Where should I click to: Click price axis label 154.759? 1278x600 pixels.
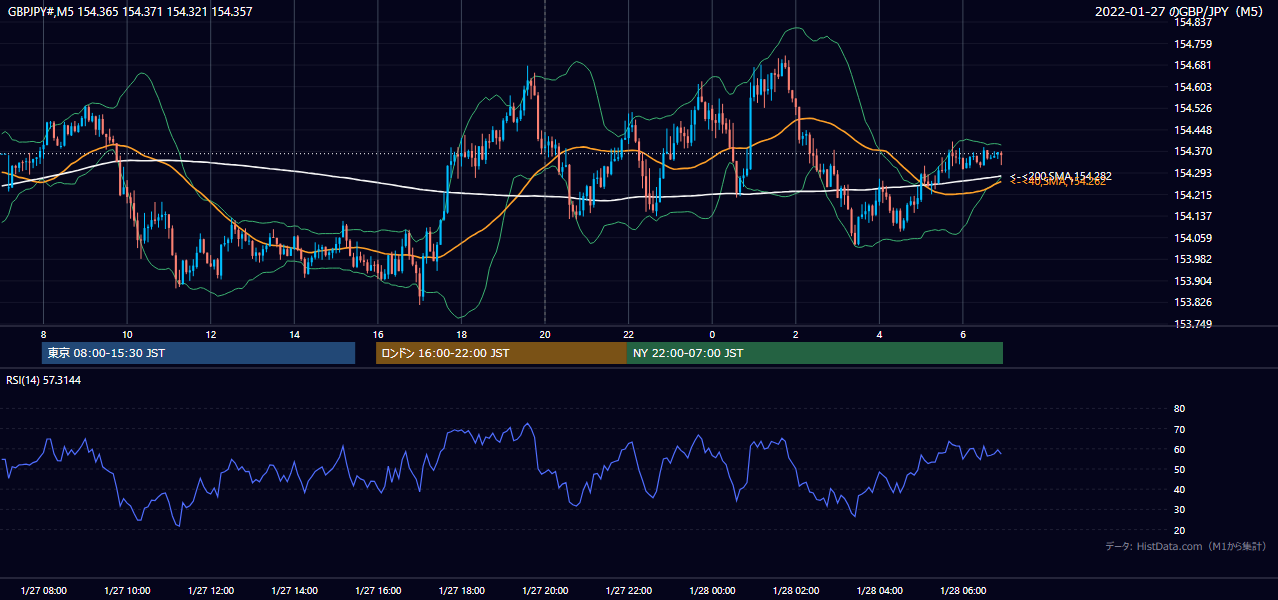1194,44
